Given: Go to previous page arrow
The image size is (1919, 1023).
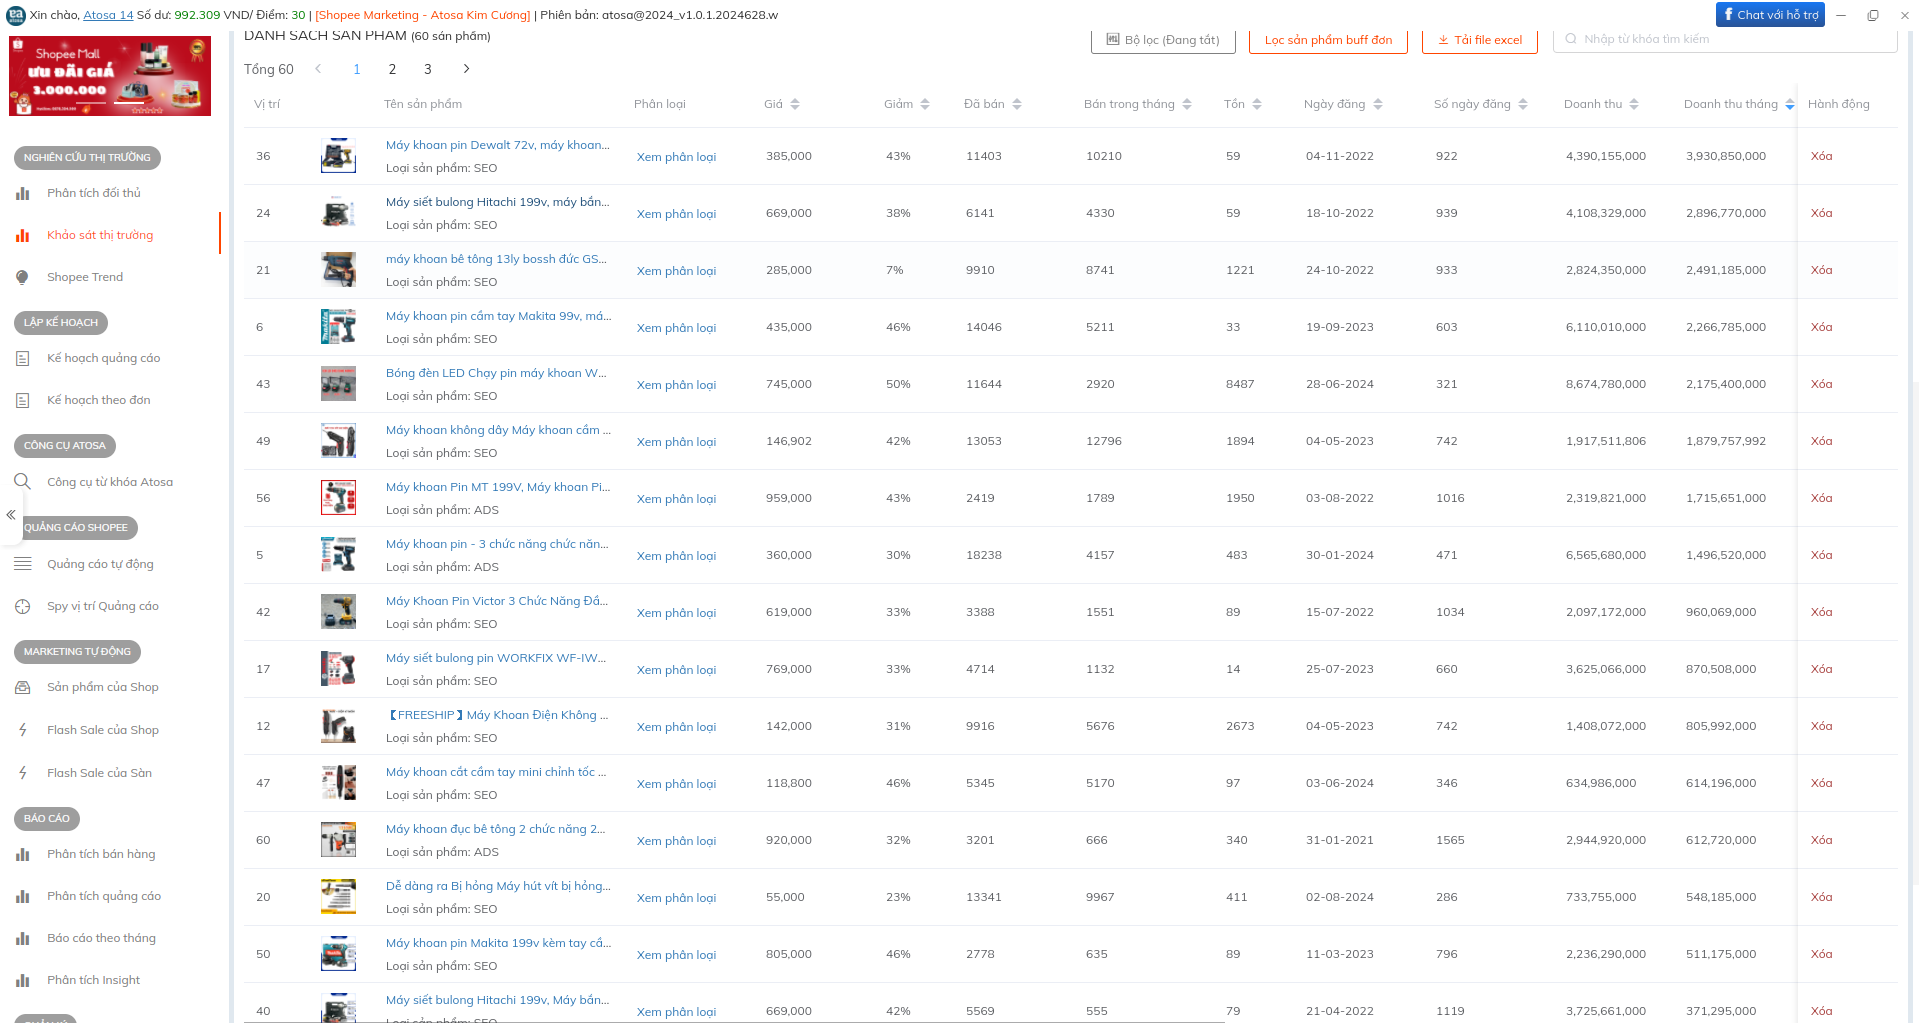Looking at the screenshot, I should [x=318, y=69].
